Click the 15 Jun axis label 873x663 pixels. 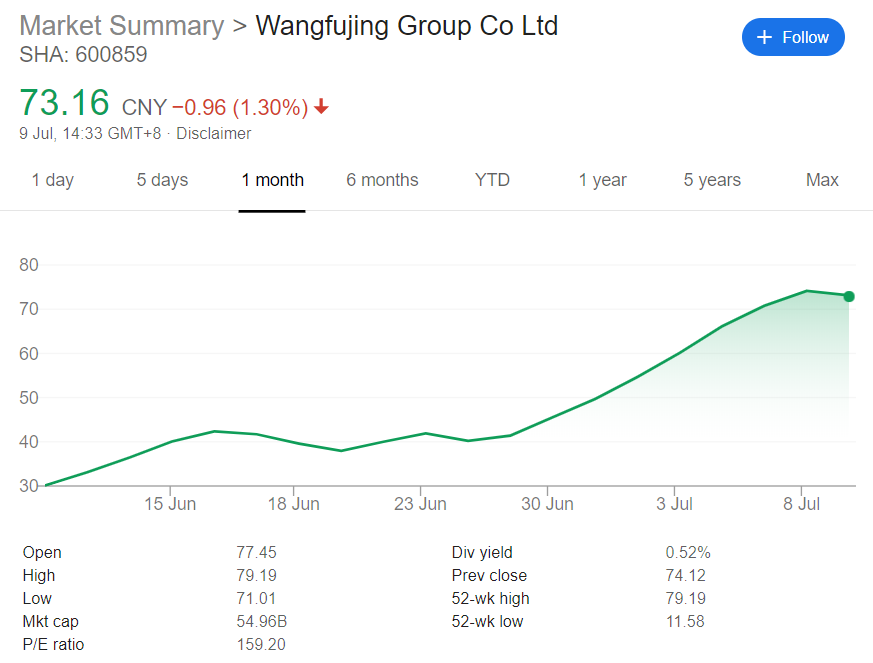(170, 504)
